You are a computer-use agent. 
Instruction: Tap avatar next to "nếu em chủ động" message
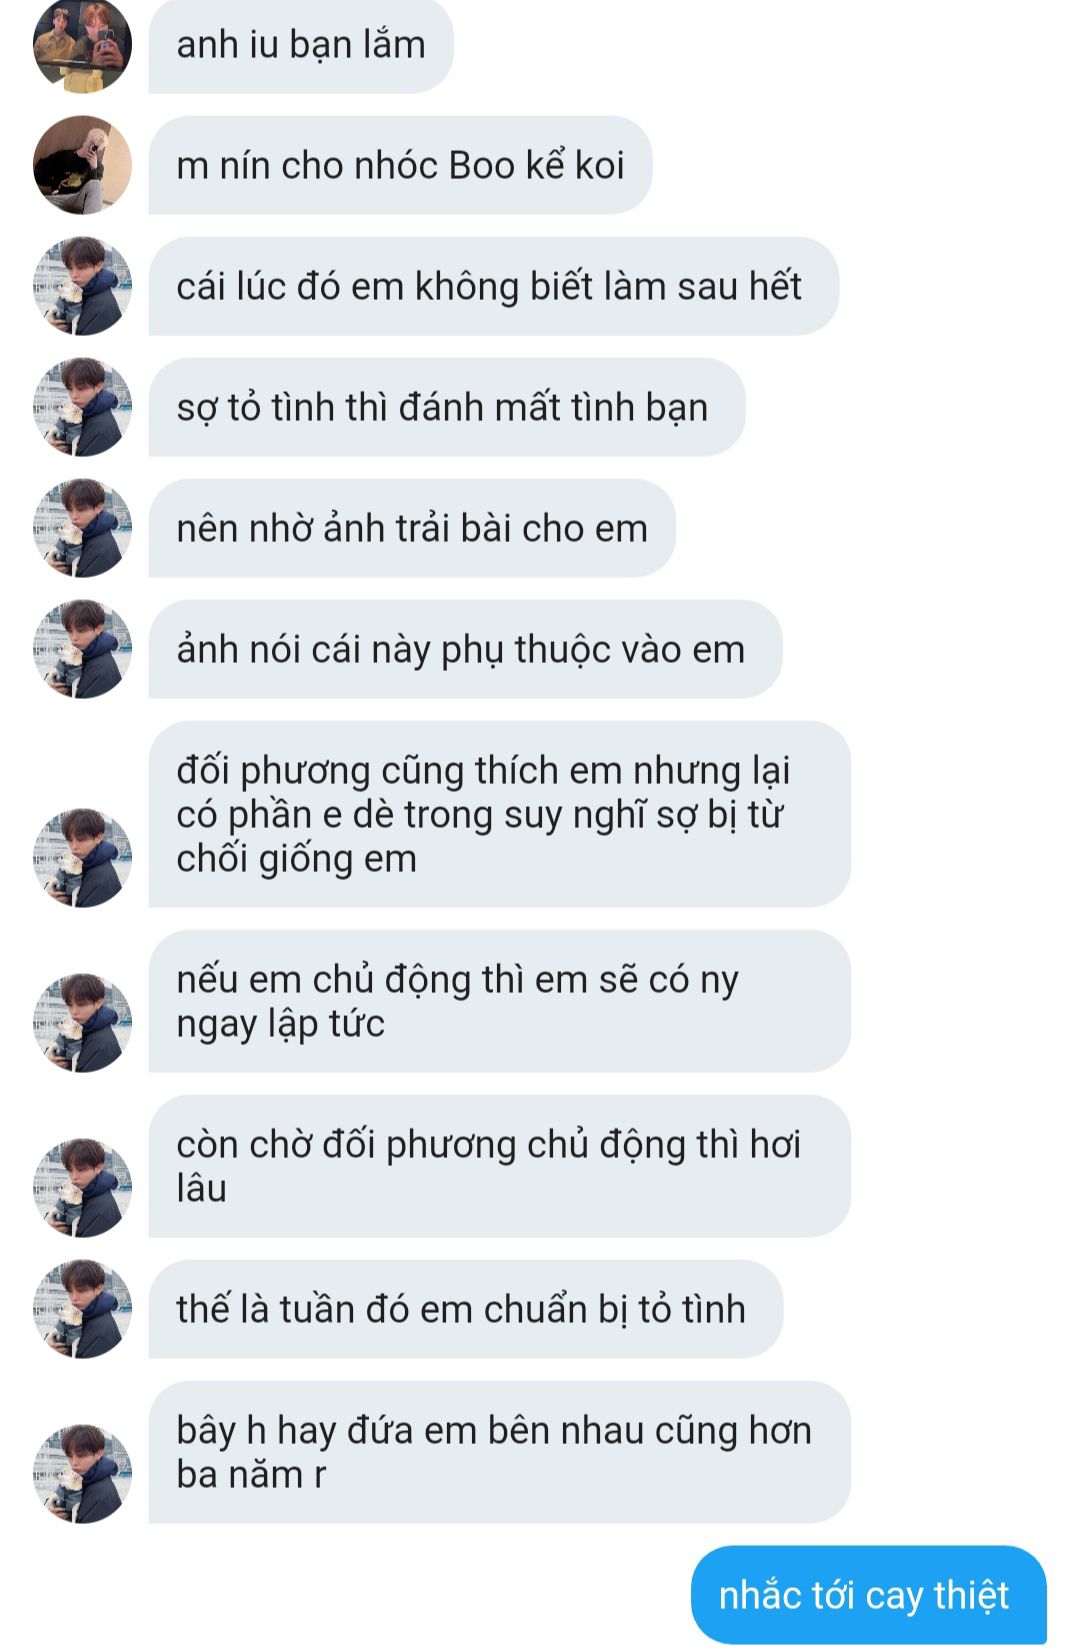pyautogui.click(x=83, y=1023)
